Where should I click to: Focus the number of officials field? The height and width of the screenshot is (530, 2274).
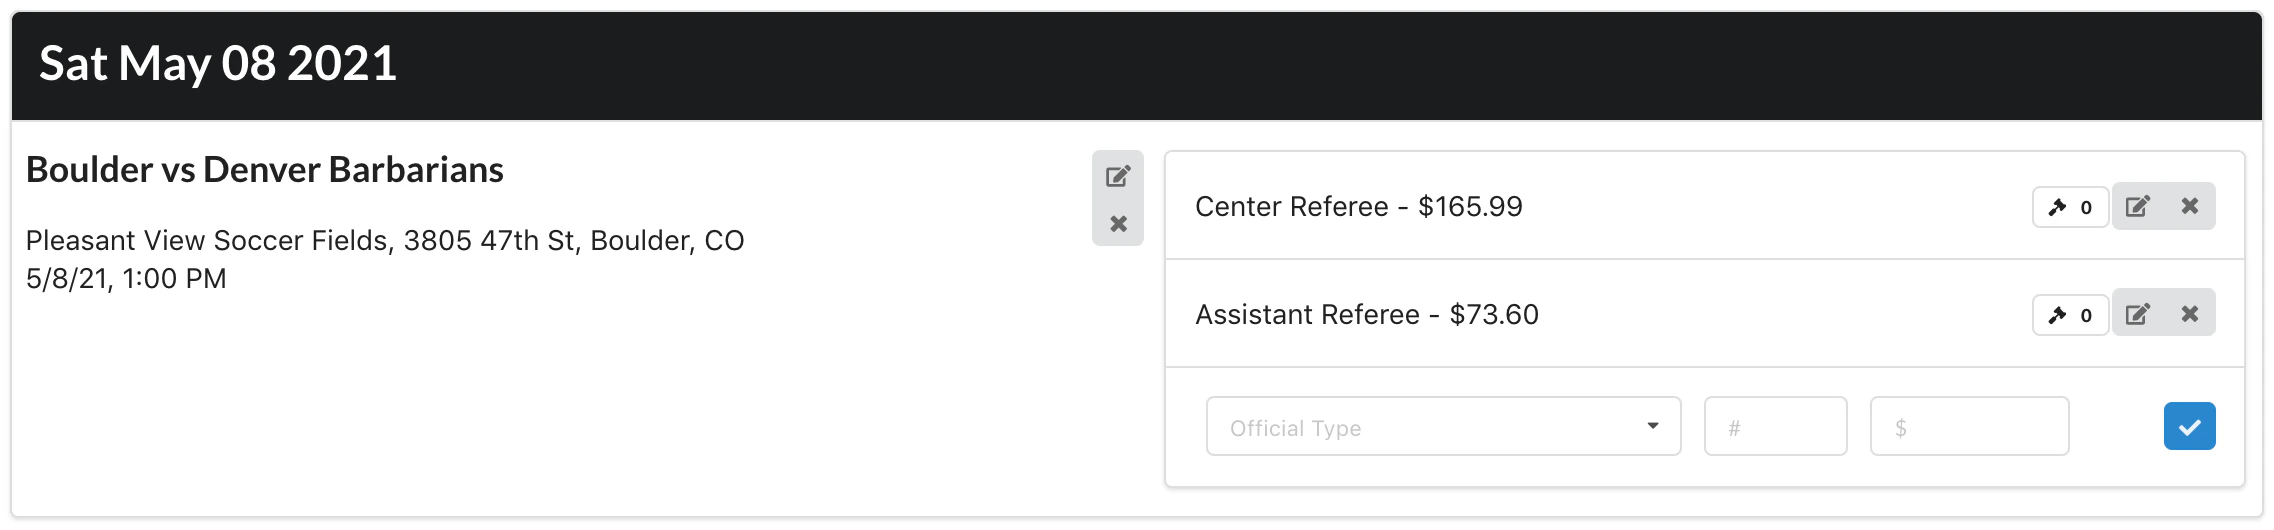click(1775, 426)
